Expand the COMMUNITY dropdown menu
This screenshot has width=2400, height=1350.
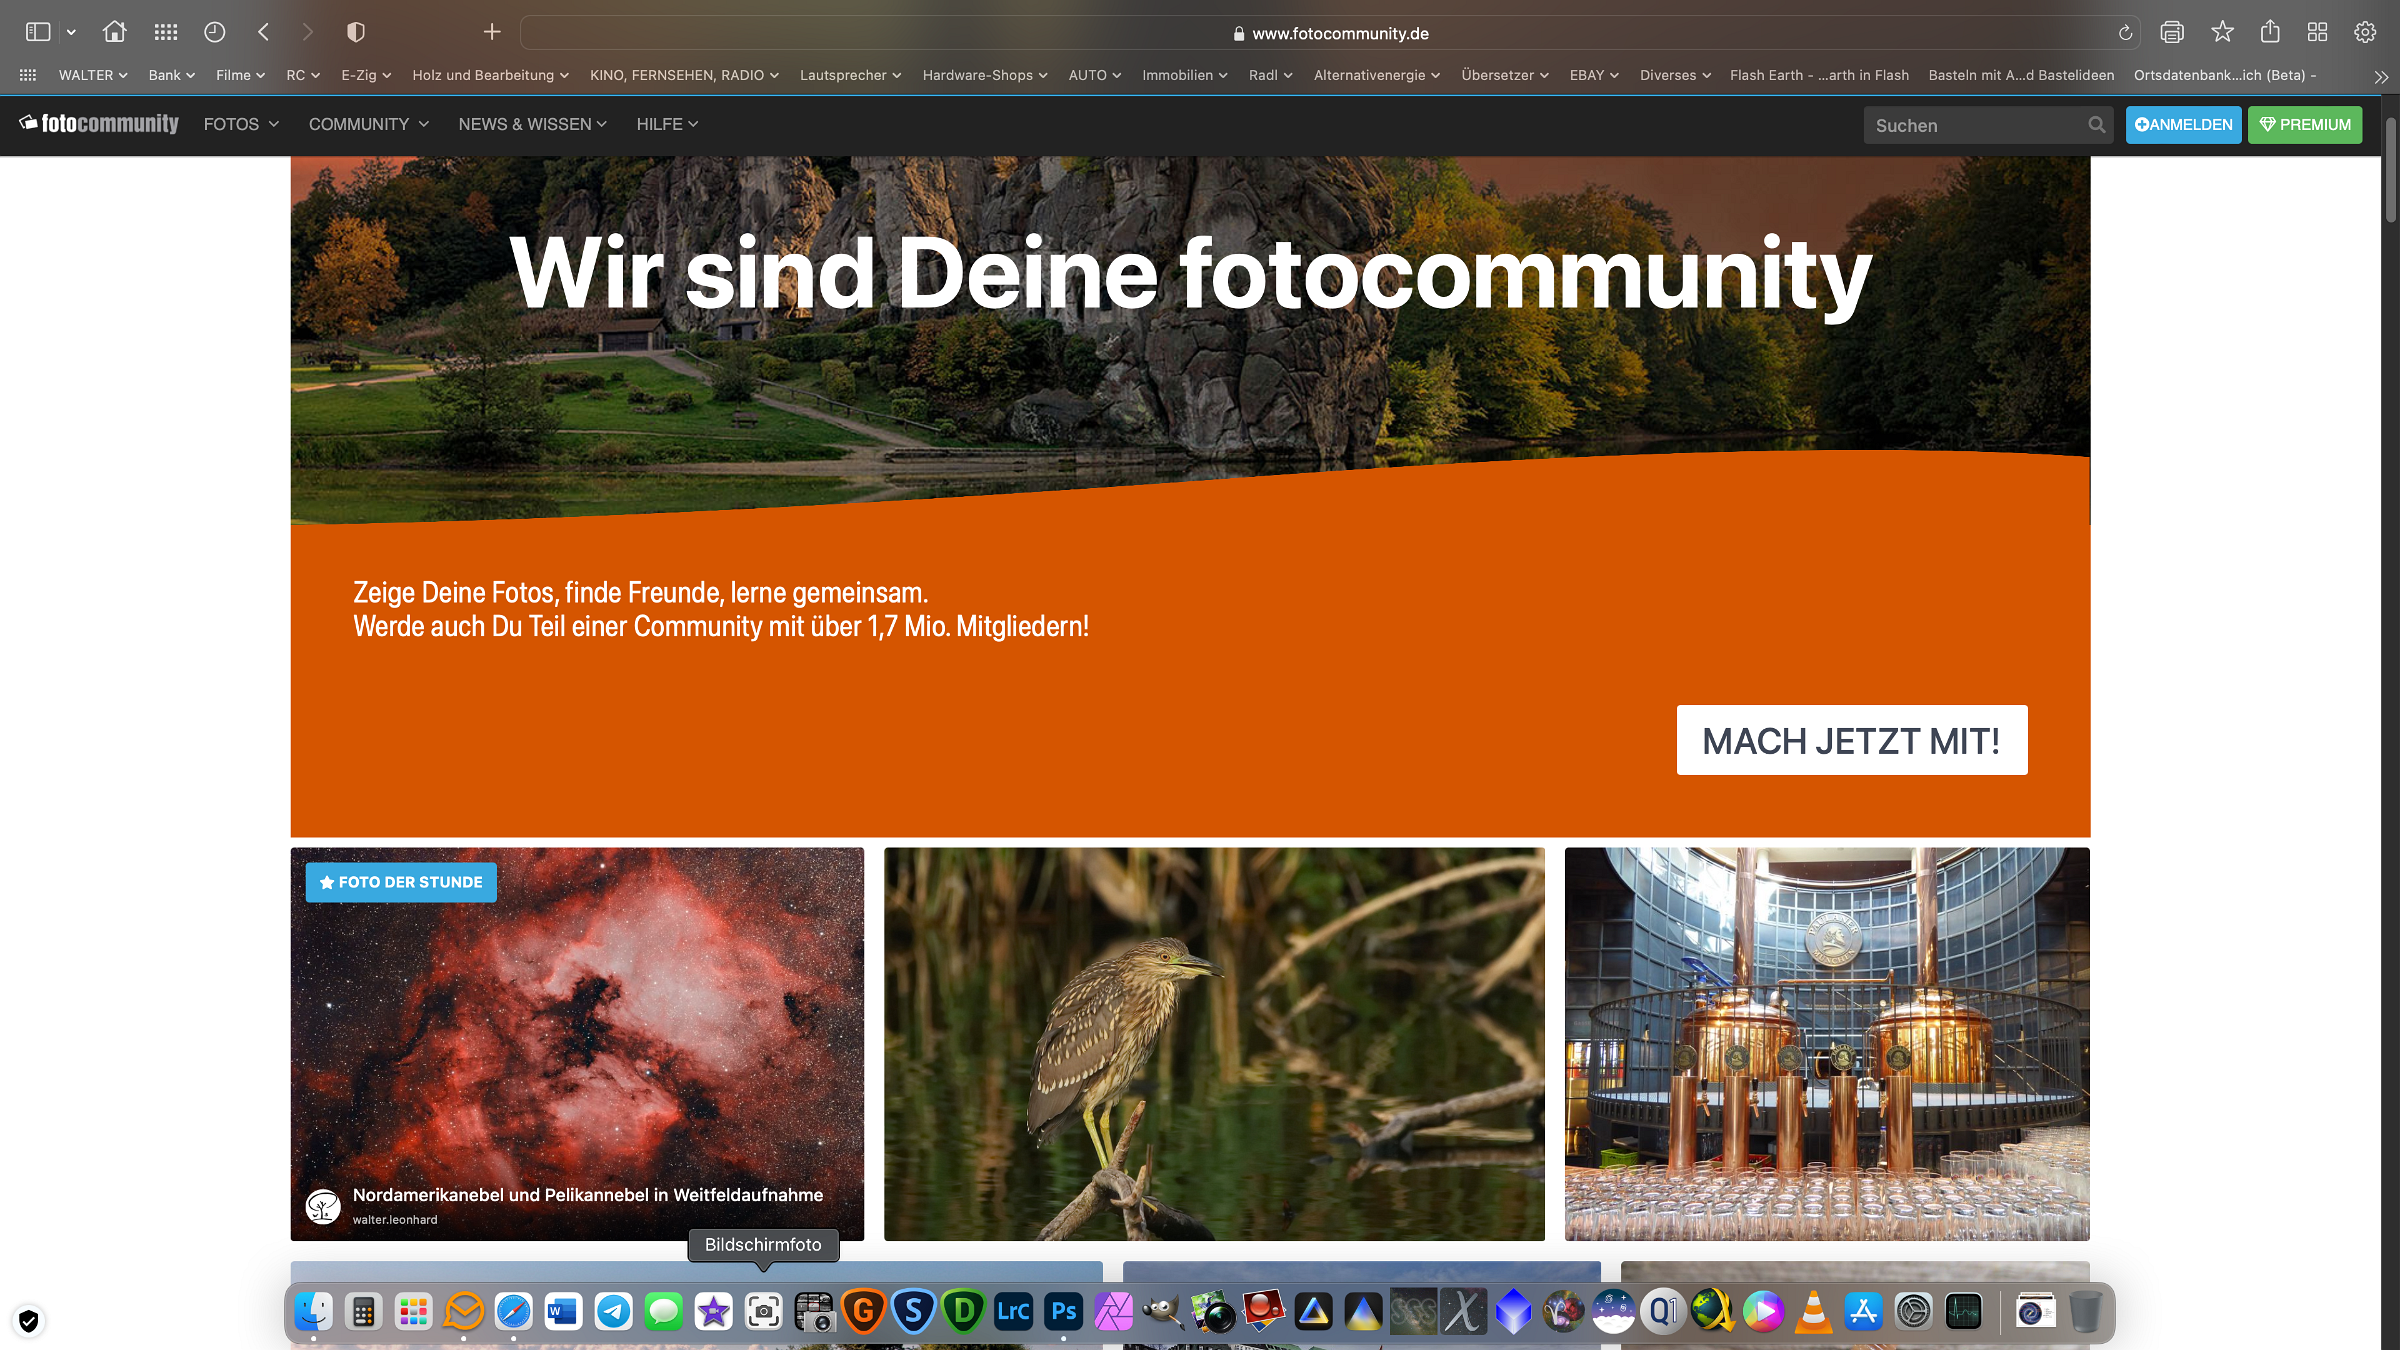pos(368,124)
